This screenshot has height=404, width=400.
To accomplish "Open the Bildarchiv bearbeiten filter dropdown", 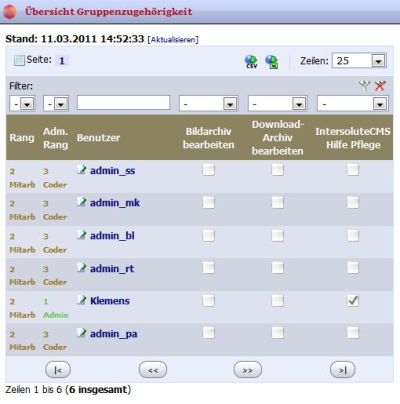I will coord(208,104).
